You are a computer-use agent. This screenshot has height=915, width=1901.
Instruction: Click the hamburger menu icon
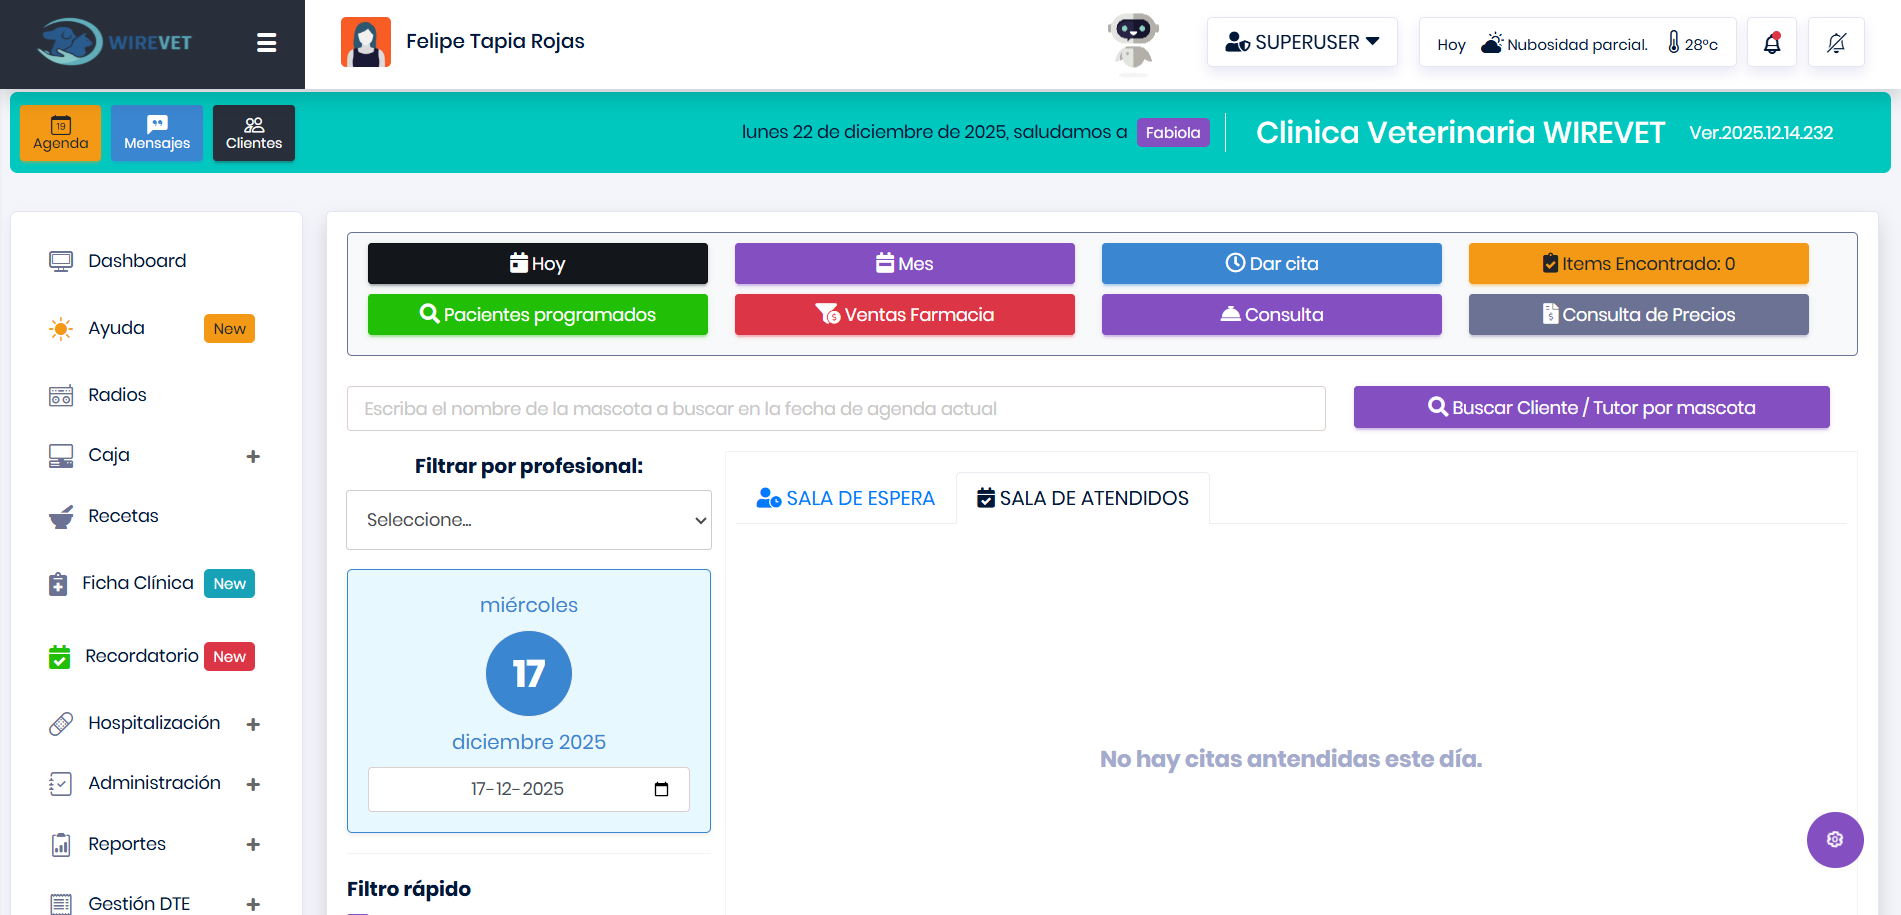pyautogui.click(x=266, y=43)
